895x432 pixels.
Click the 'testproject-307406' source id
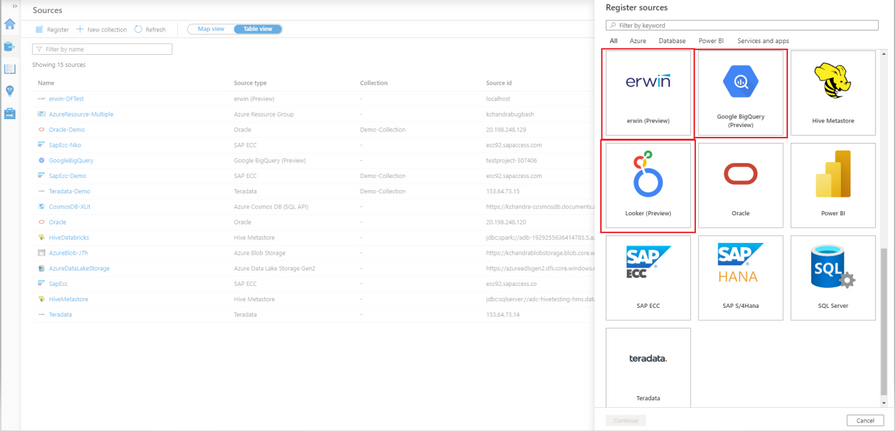[512, 160]
